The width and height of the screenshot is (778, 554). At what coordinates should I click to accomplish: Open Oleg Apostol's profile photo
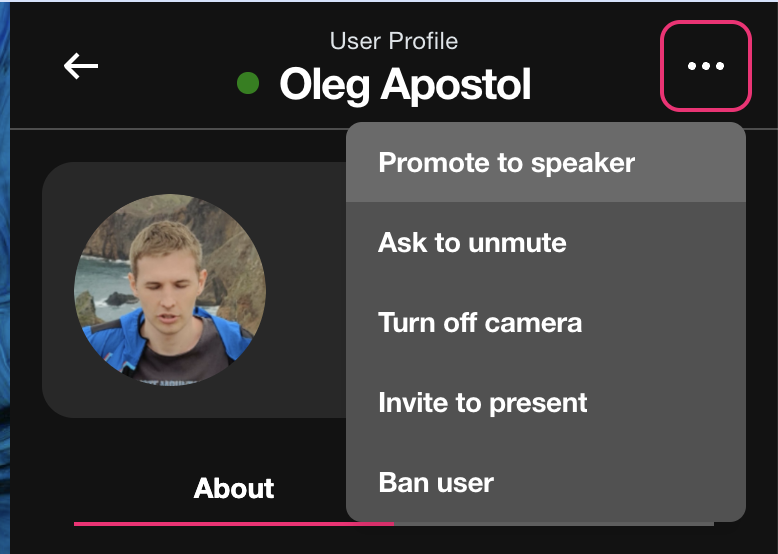click(170, 289)
